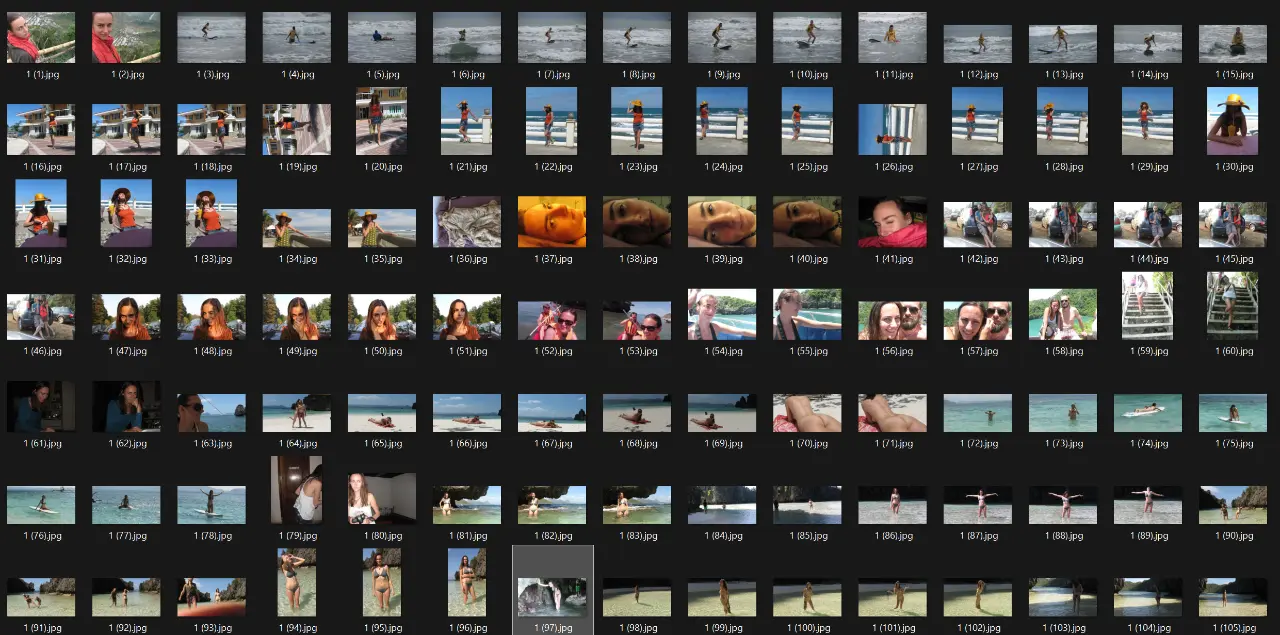Select the surfer photo 1 (11).jpg thumbnail
The height and width of the screenshot is (635, 1280).
coord(892,38)
